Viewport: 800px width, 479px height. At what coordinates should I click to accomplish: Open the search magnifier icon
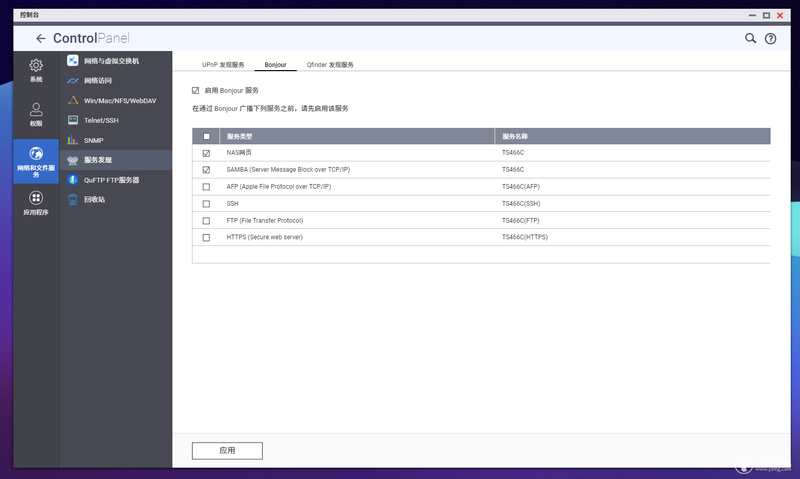[750, 38]
